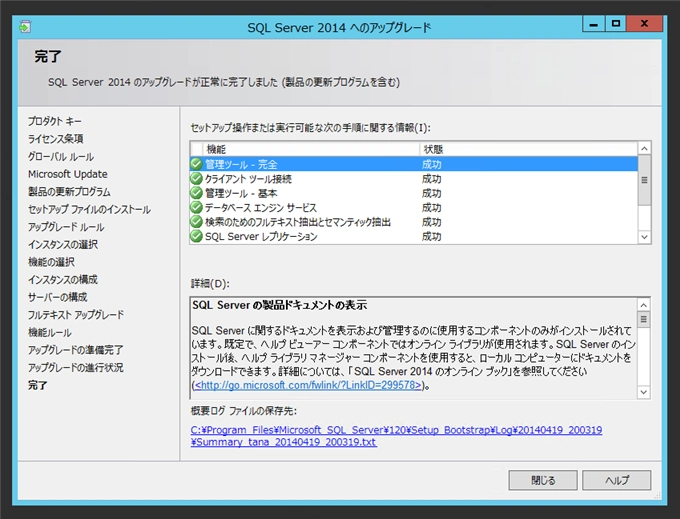
Task: Click the 閉じる button
Action: point(543,480)
